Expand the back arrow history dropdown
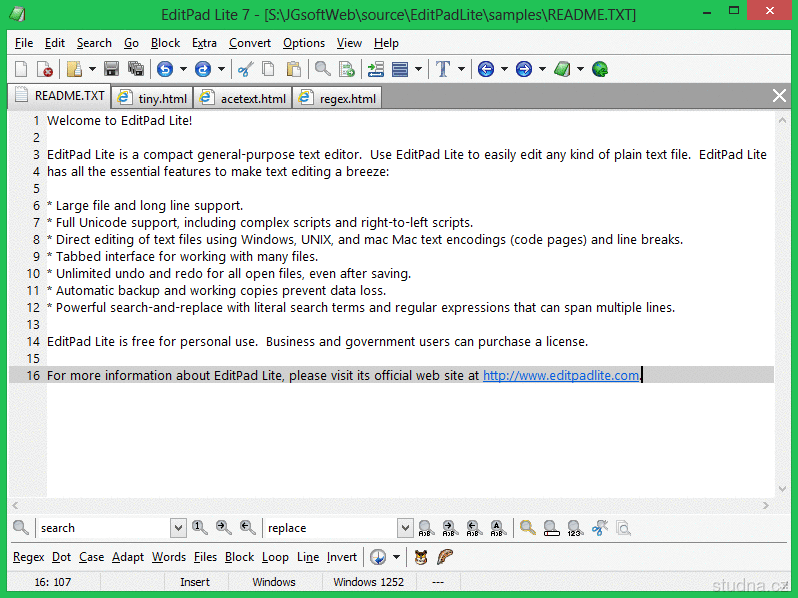This screenshot has height=598, width=798. (x=504, y=69)
